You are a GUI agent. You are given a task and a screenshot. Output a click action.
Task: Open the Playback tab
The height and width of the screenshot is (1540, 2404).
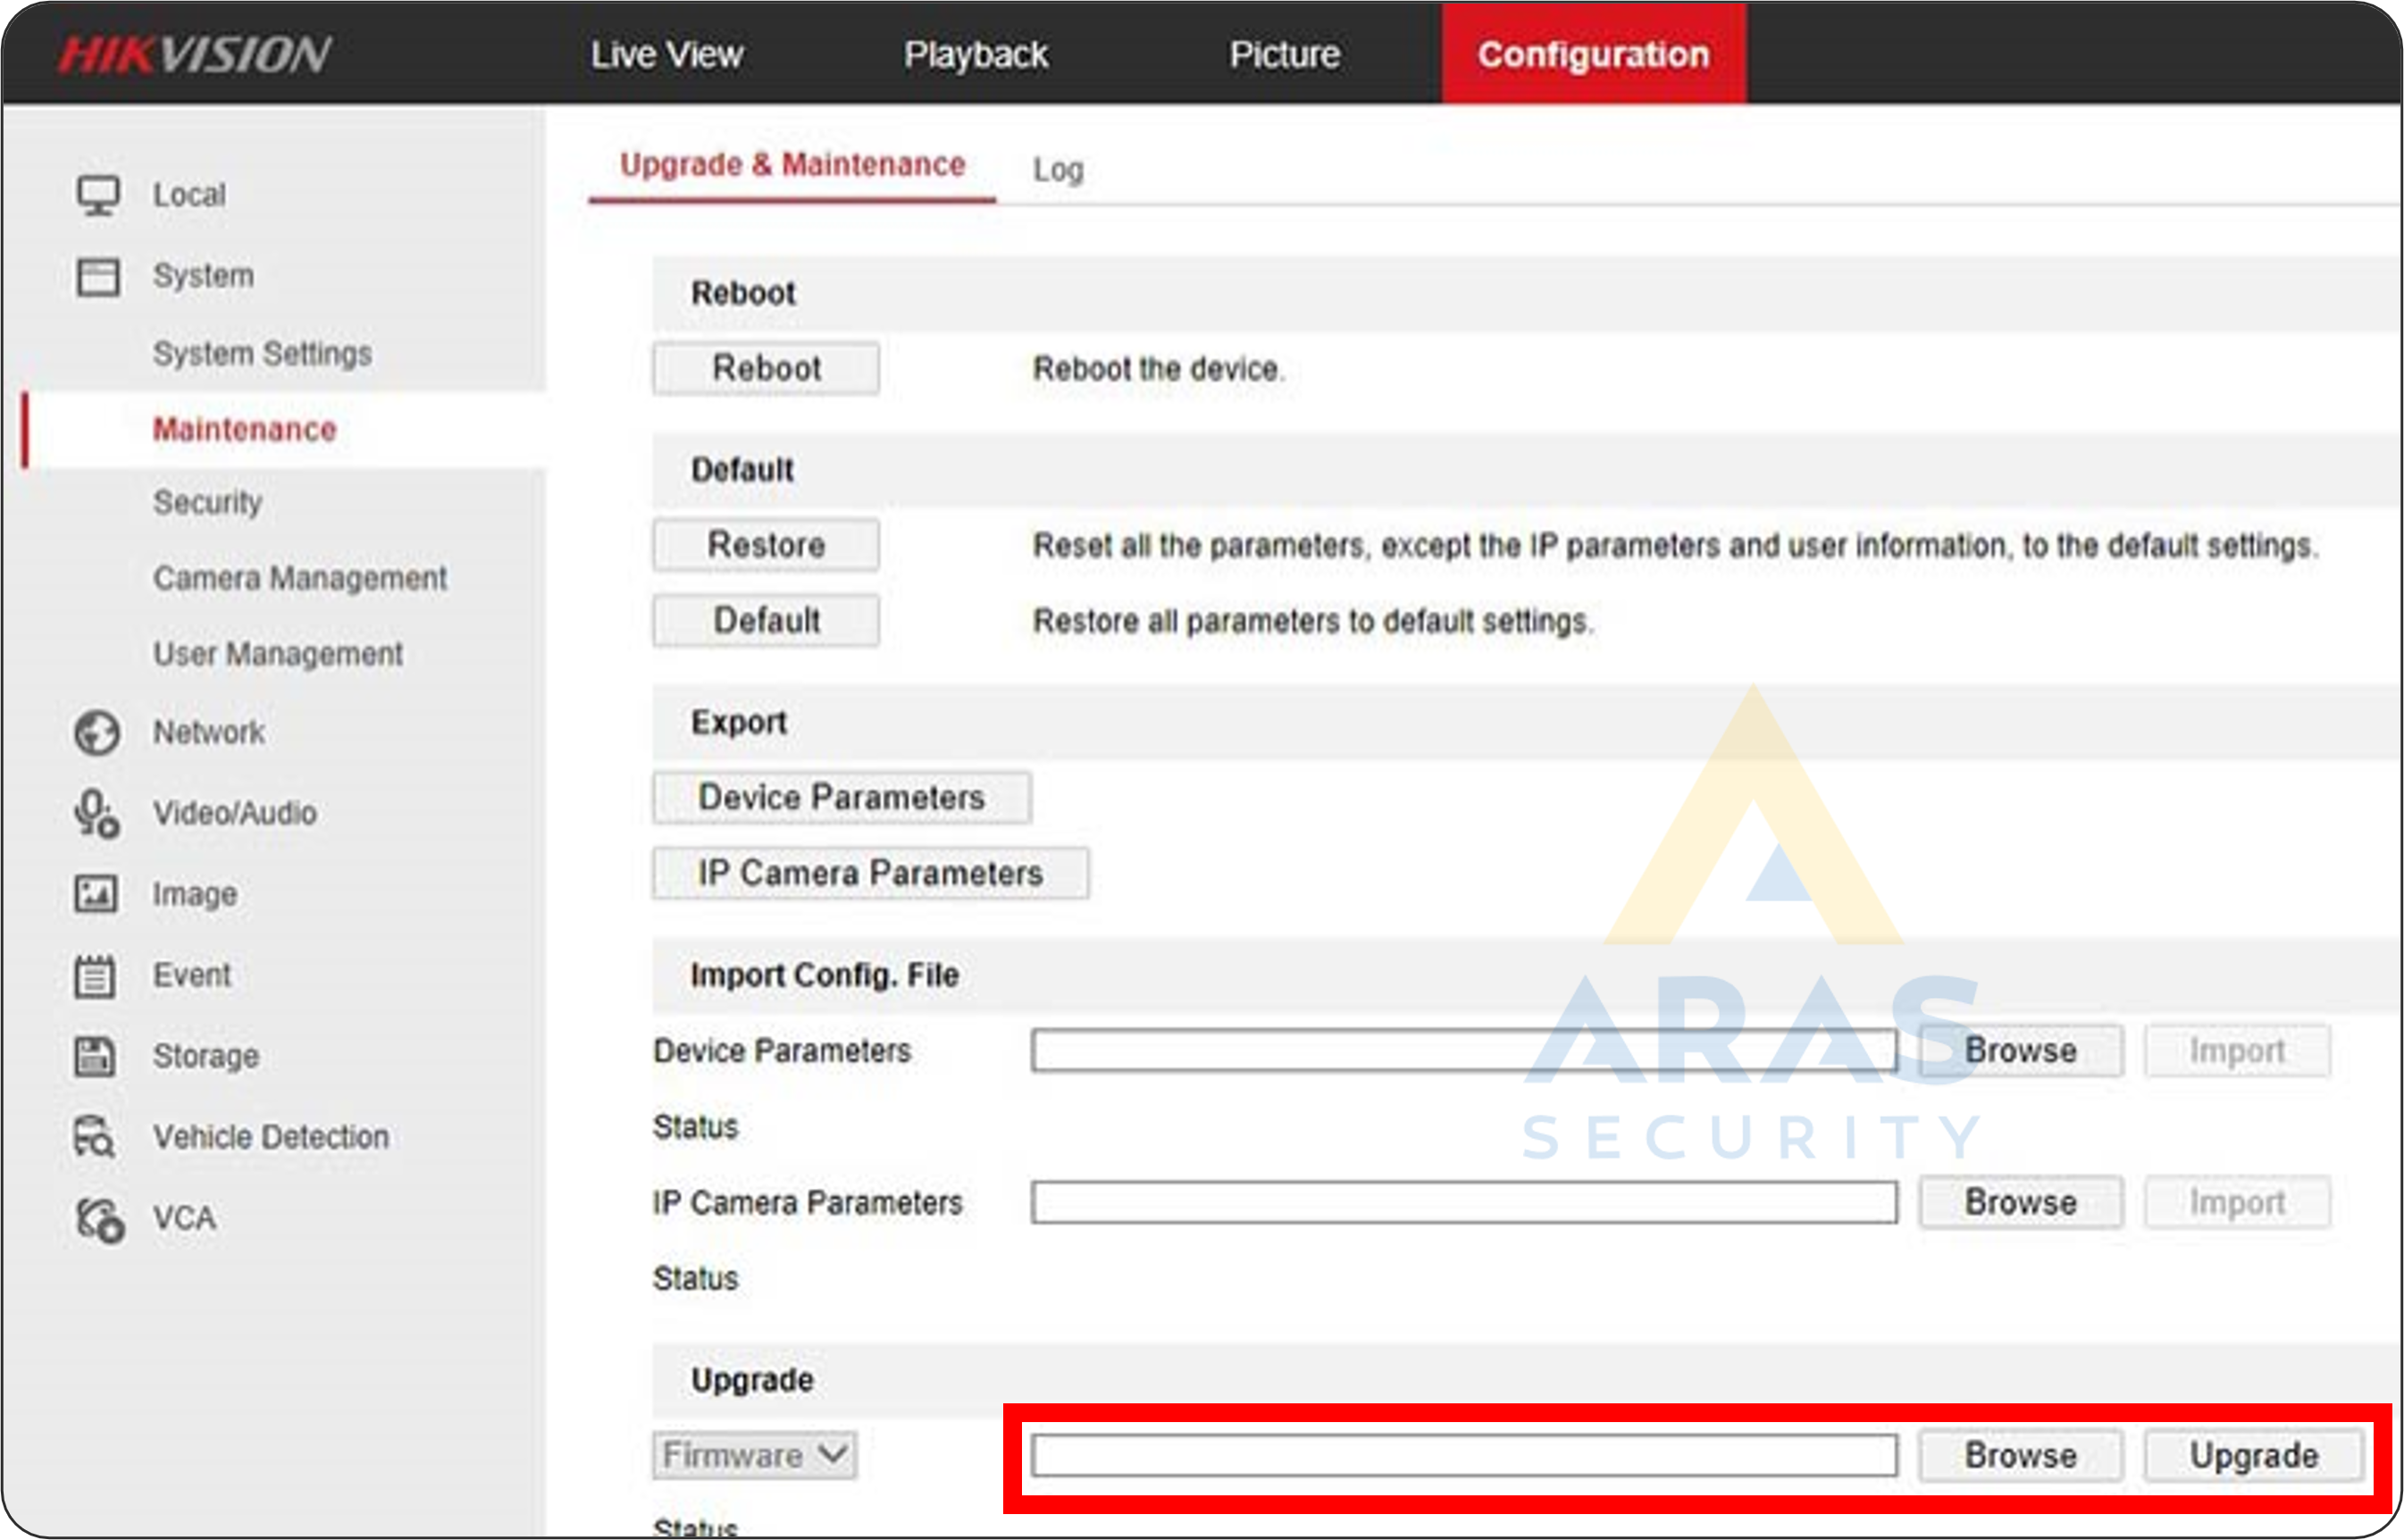pyautogui.click(x=976, y=54)
